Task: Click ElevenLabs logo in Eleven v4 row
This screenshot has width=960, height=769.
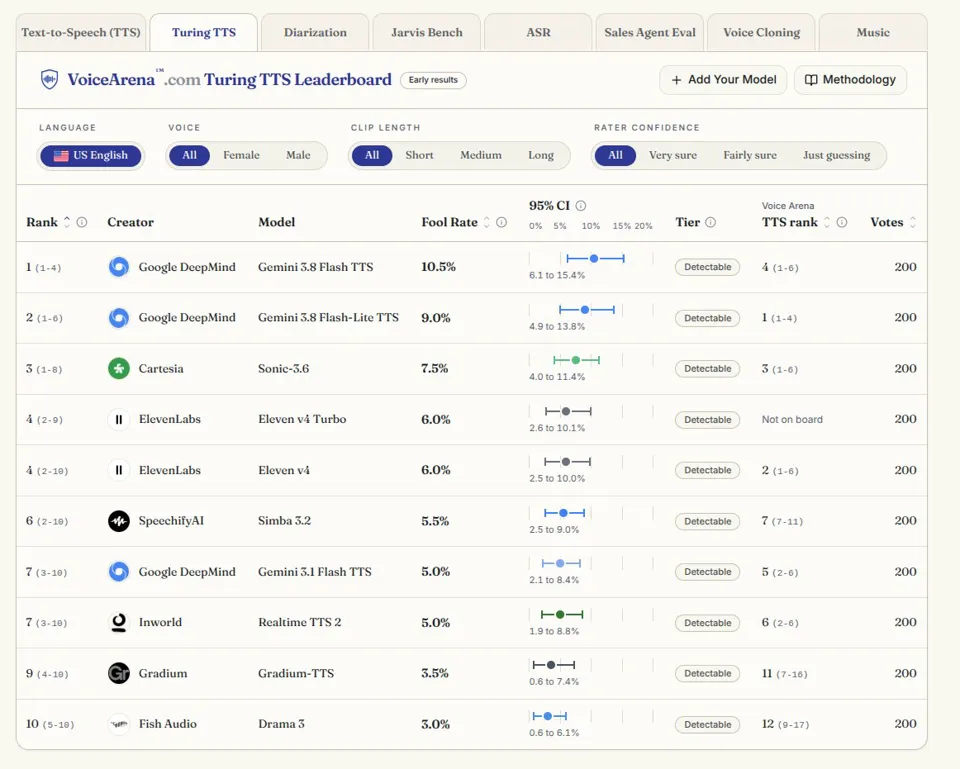Action: pyautogui.click(x=119, y=470)
